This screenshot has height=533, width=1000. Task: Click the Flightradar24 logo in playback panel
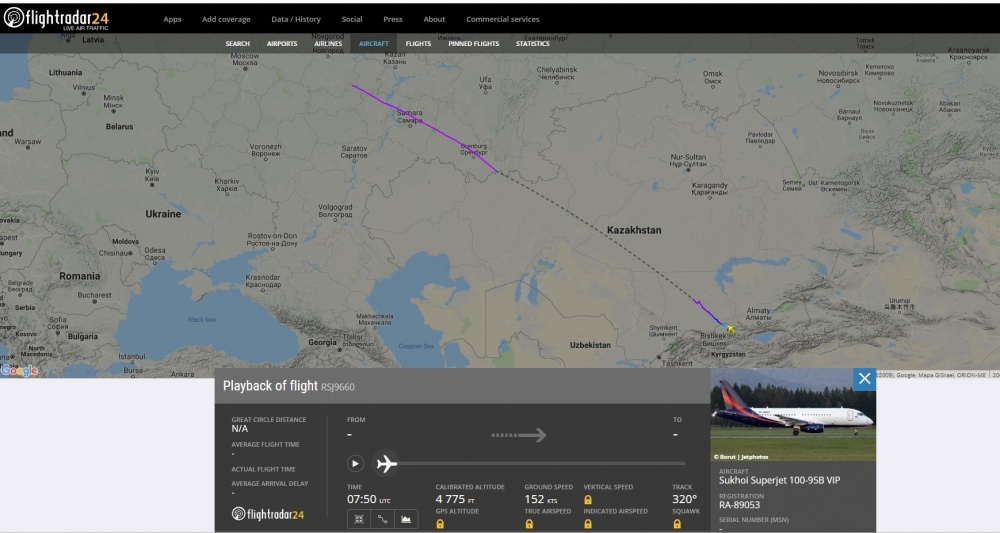pos(267,514)
